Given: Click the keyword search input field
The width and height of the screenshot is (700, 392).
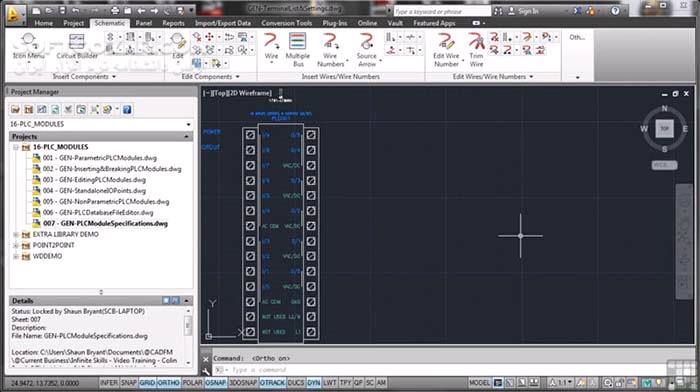Looking at the screenshot, I should click(442, 11).
